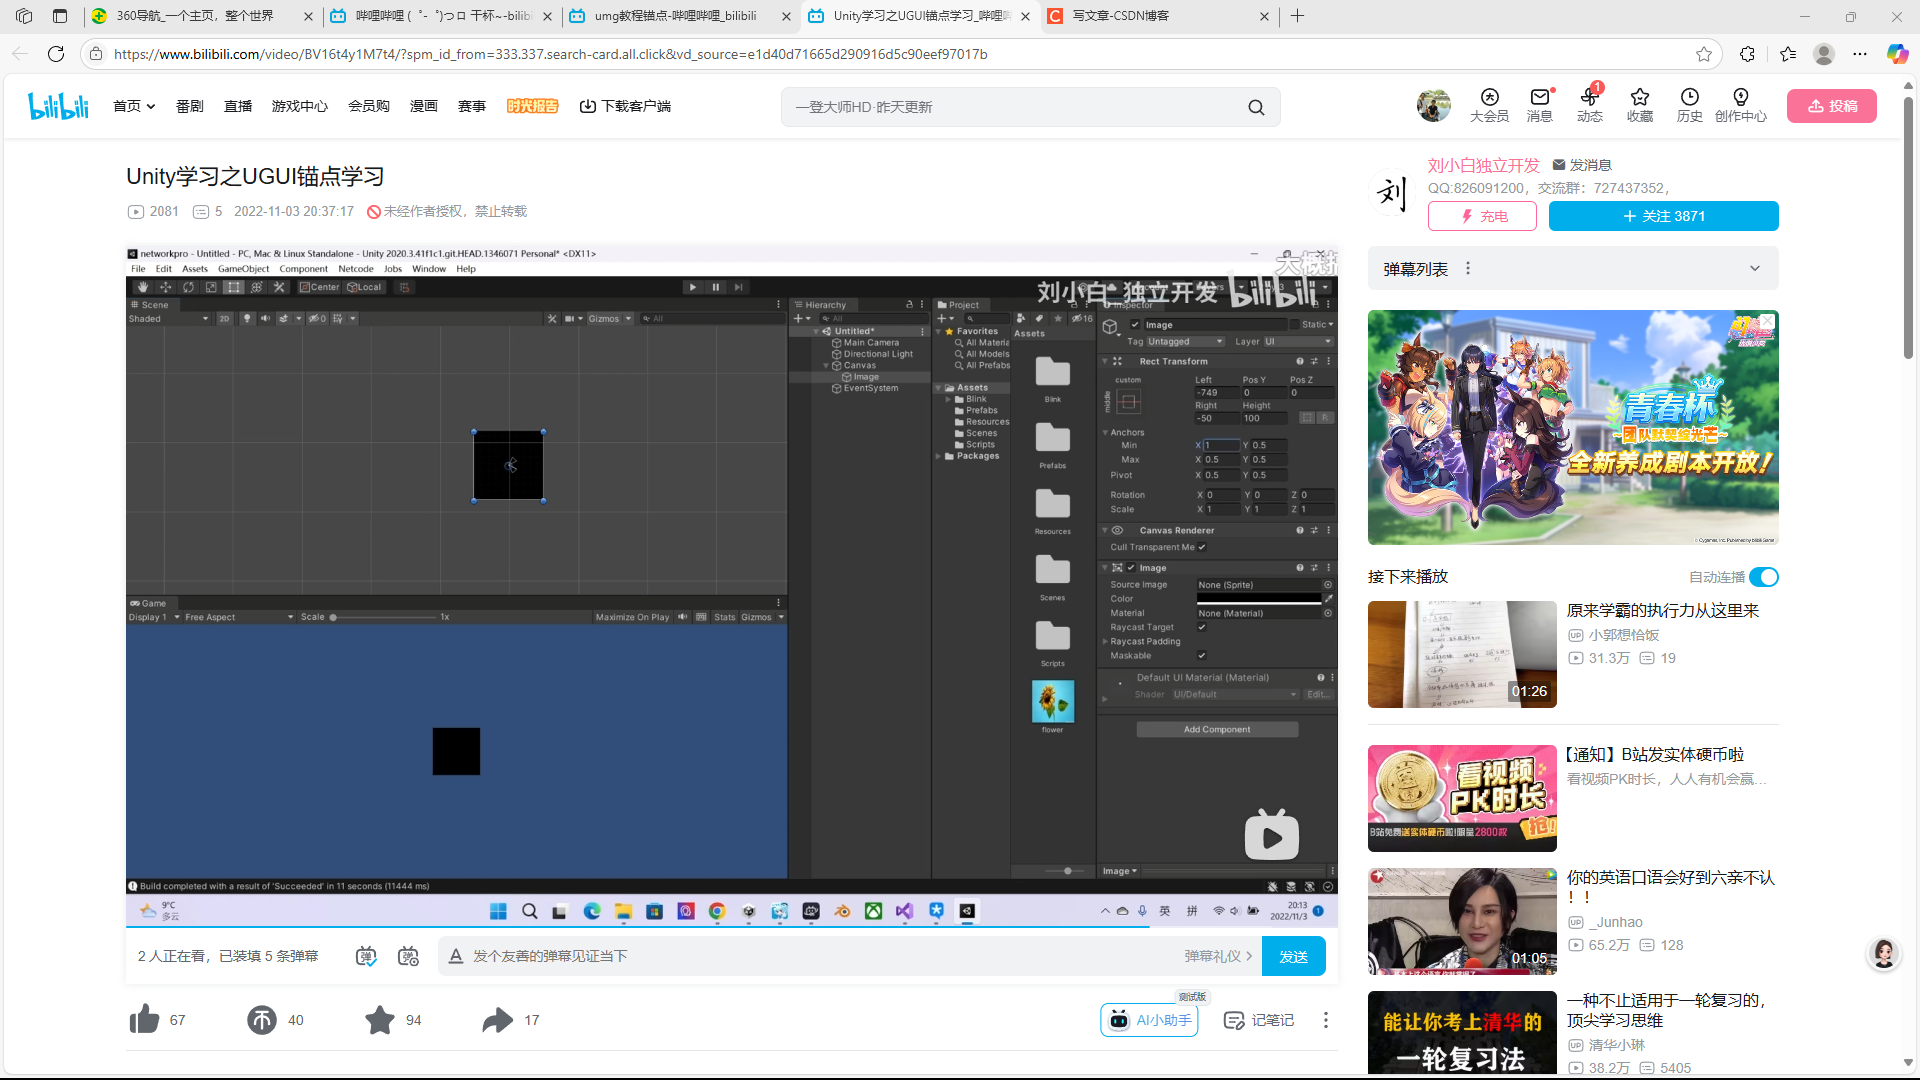1920x1080 pixels.
Task: Toggle the Raycast Target checkbox in Inspector
Action: [x=1202, y=627]
